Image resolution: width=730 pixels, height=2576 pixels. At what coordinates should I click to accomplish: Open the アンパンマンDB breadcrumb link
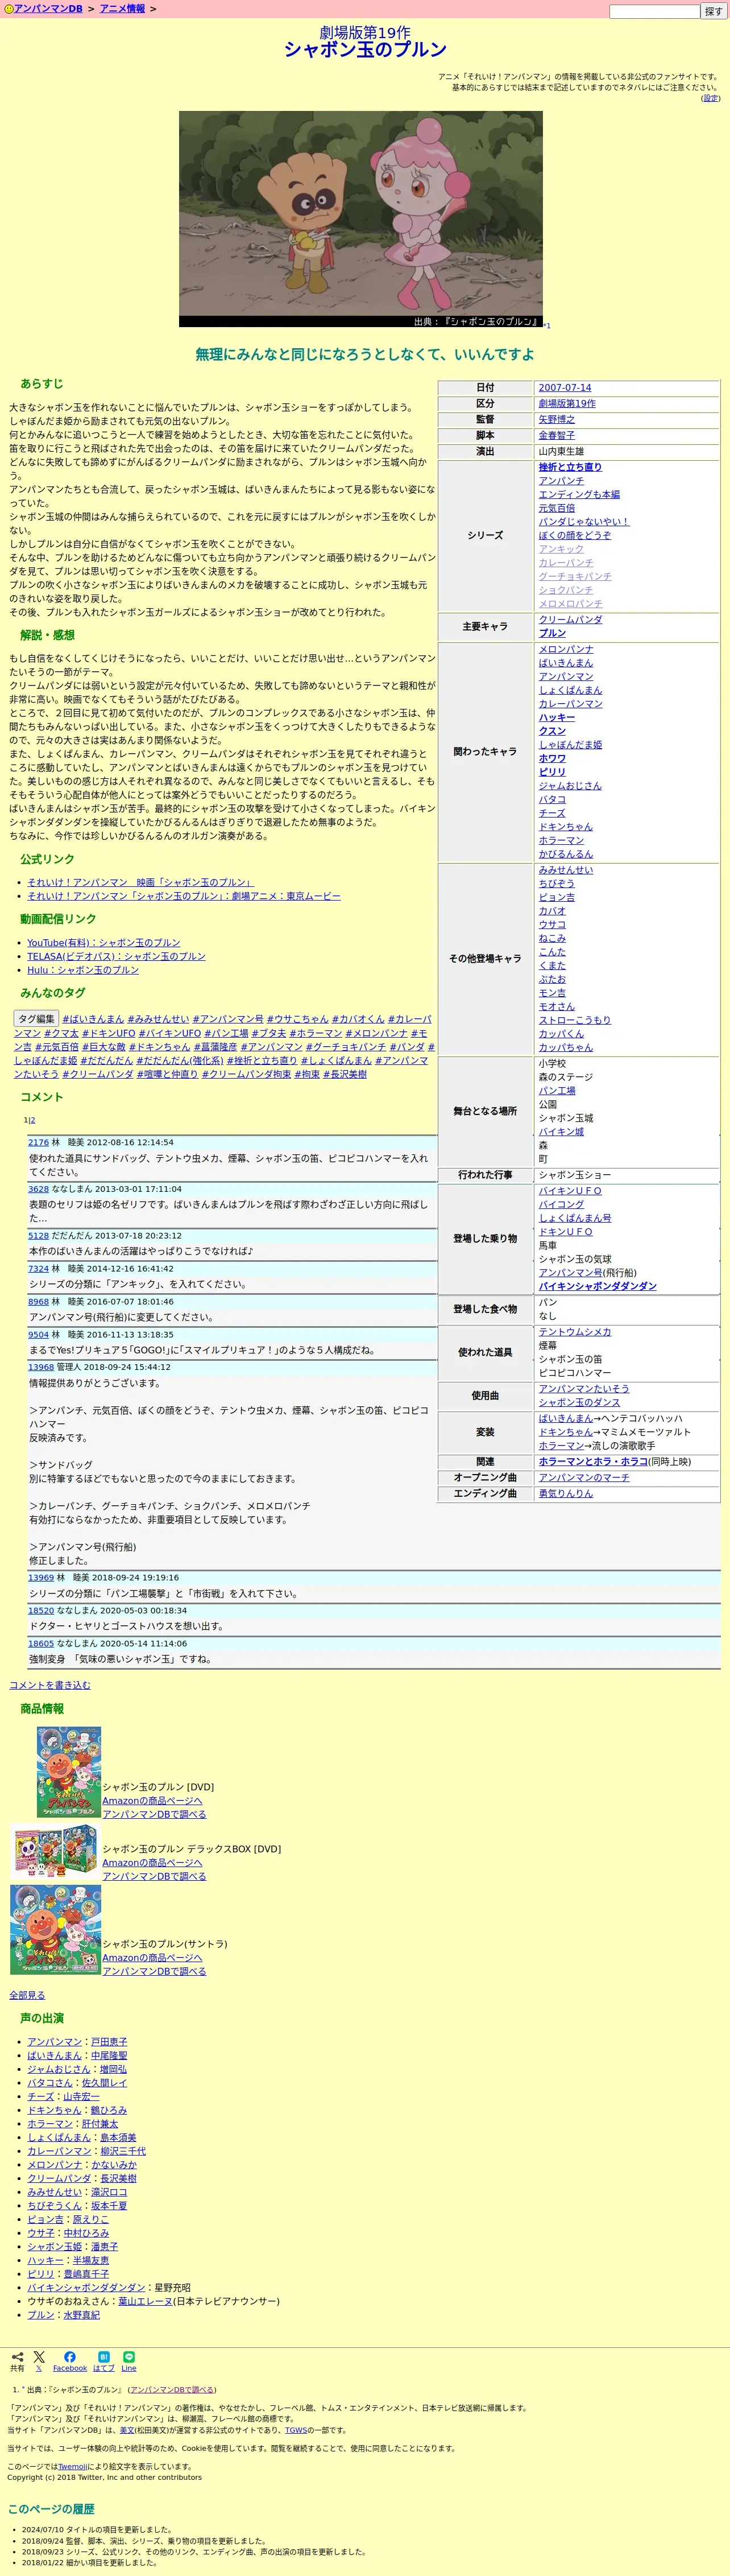[x=48, y=9]
